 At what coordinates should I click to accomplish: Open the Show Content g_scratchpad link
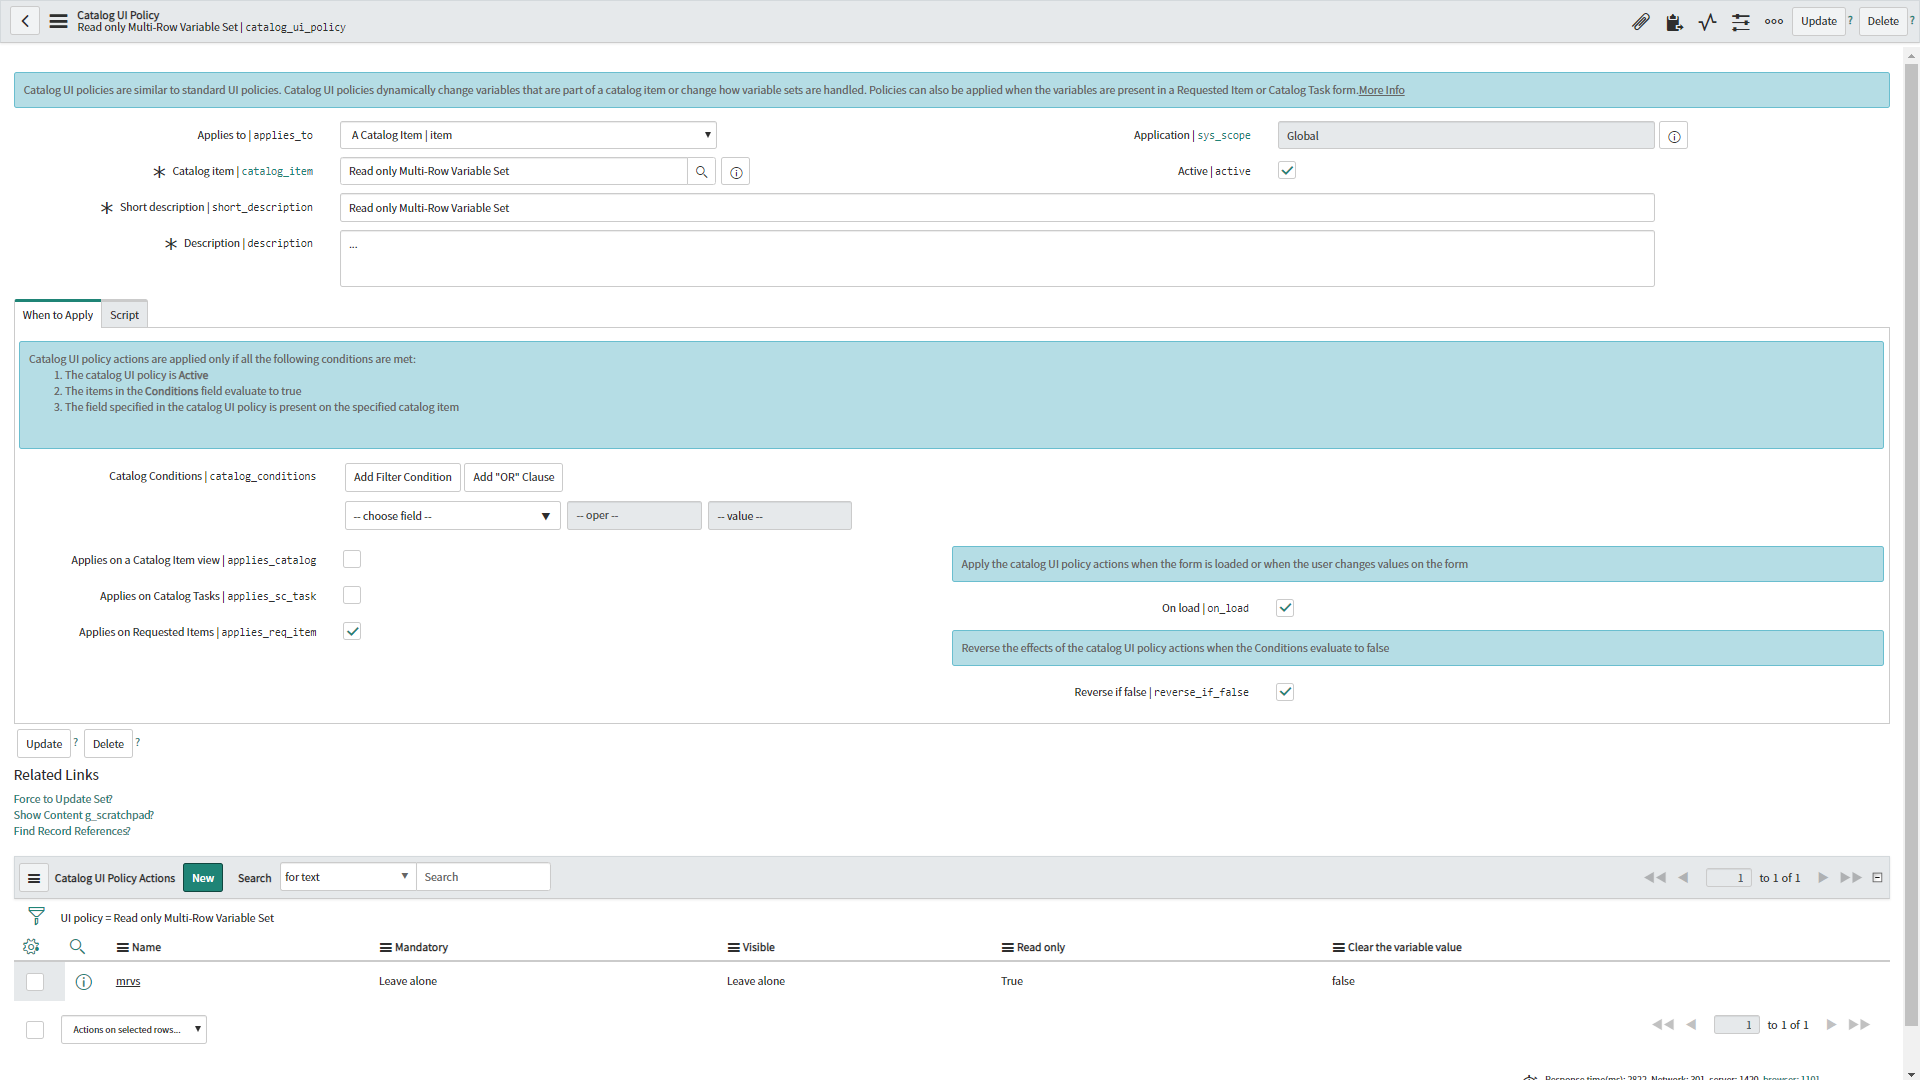pos(84,815)
